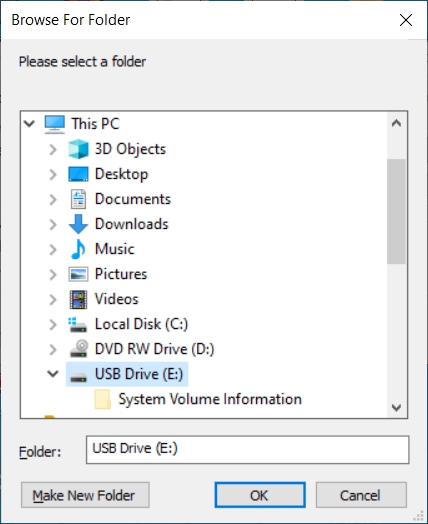Click the Desktop folder icon

pyautogui.click(x=78, y=174)
